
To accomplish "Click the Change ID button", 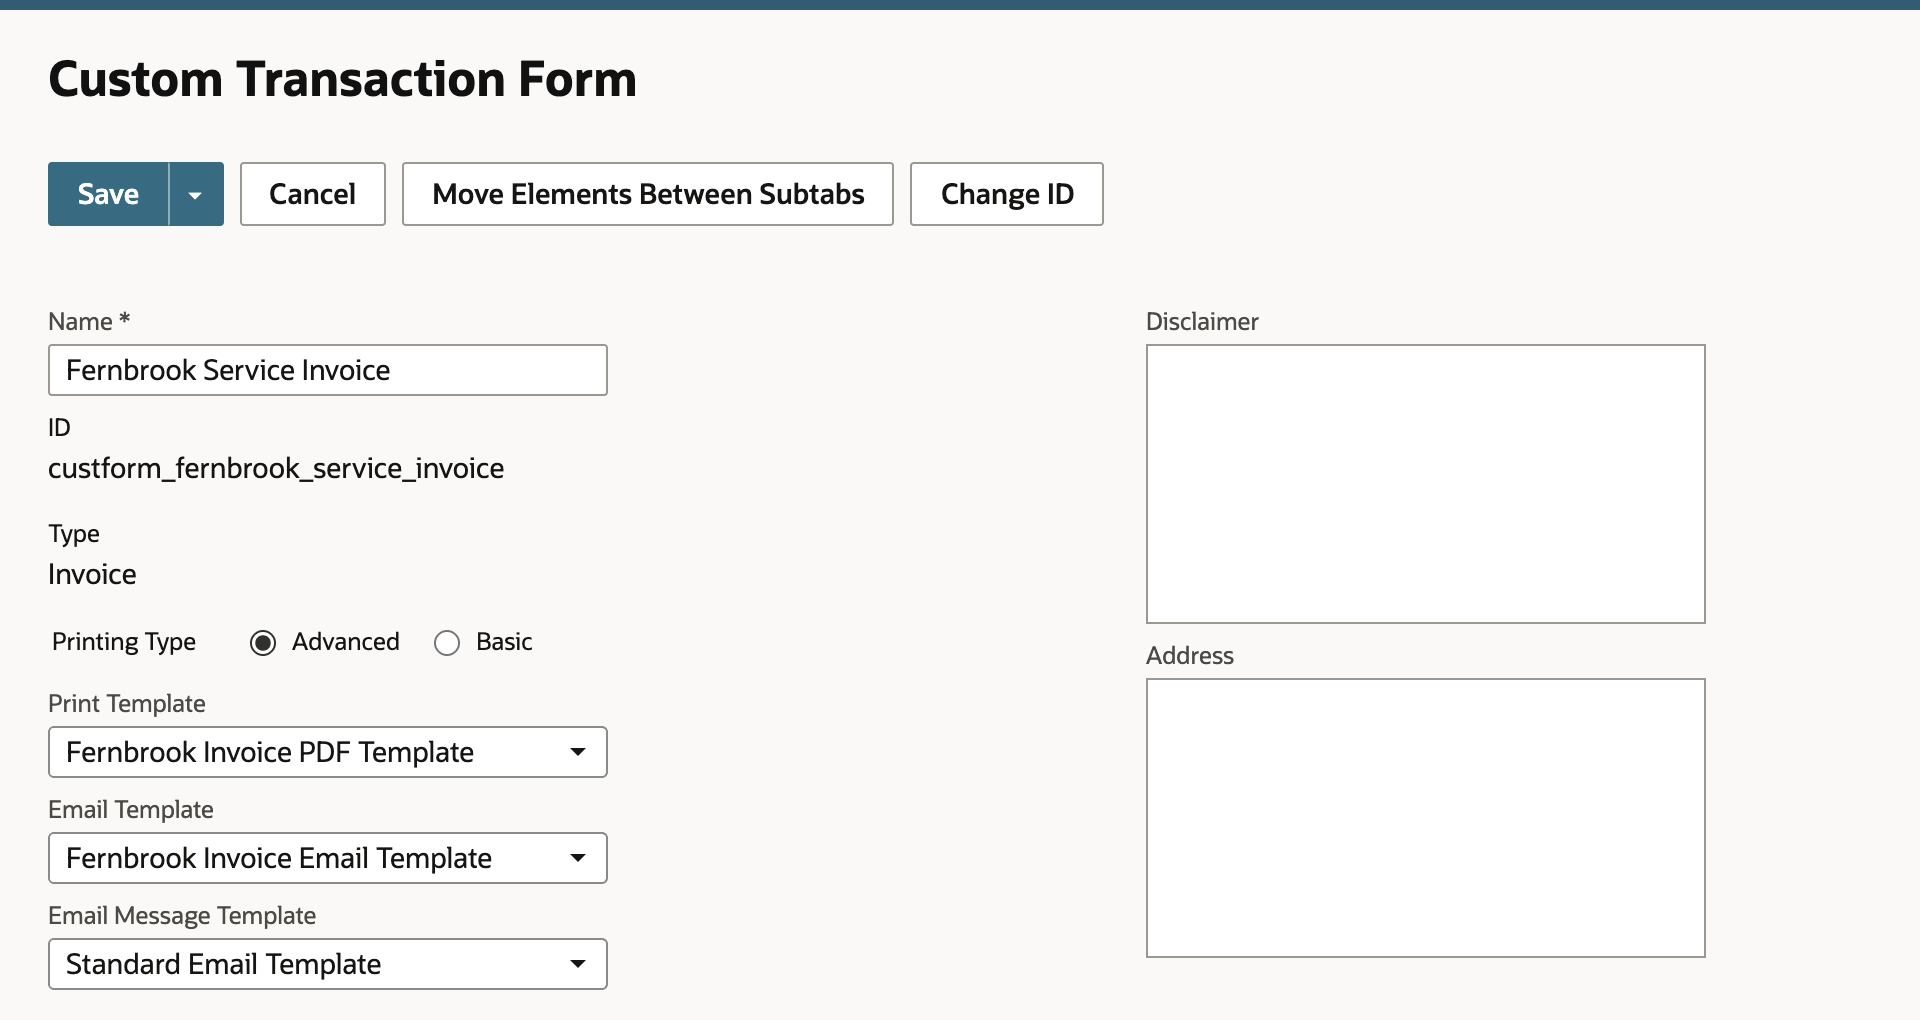I will [x=1007, y=194].
